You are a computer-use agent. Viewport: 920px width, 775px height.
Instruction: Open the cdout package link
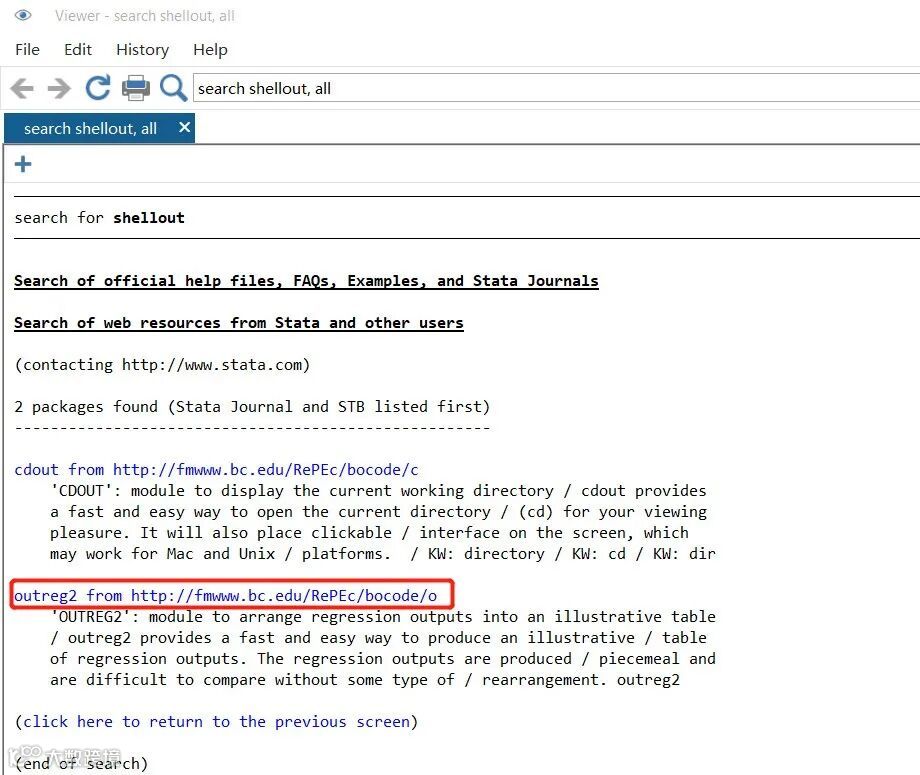pyautogui.click(x=217, y=470)
